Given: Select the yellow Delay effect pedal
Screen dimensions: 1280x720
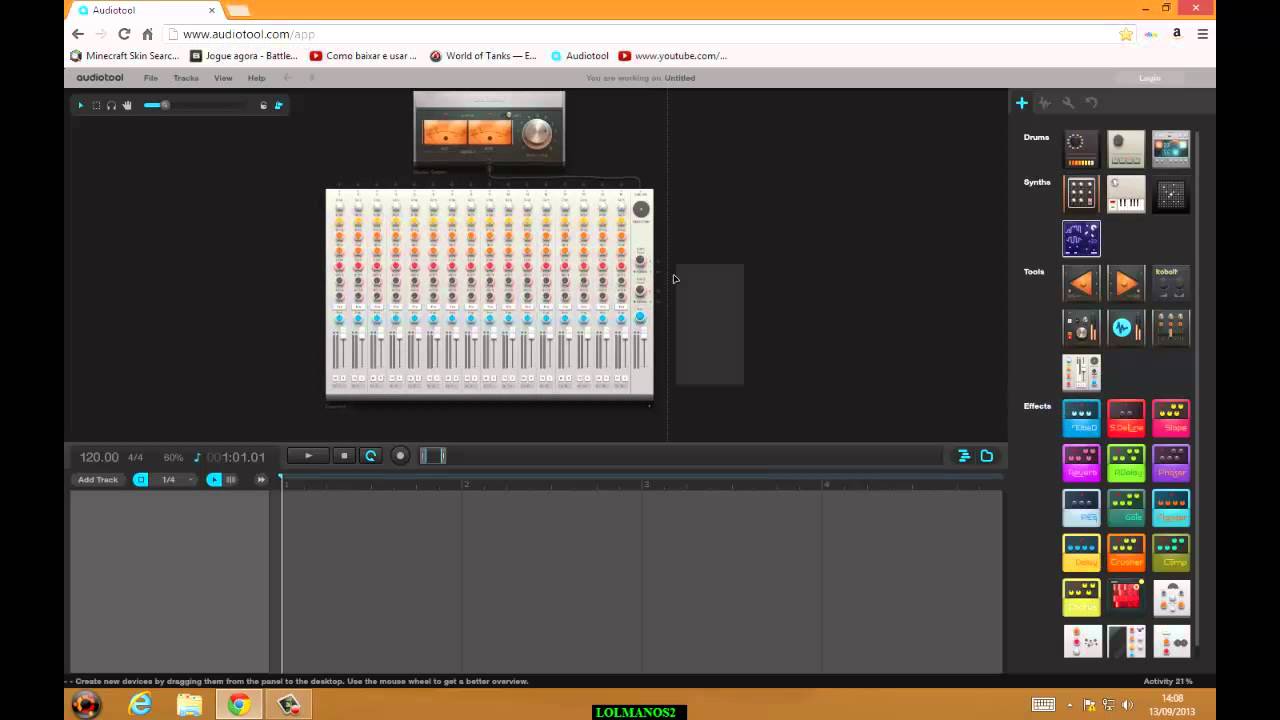Looking at the screenshot, I should click(x=1081, y=553).
